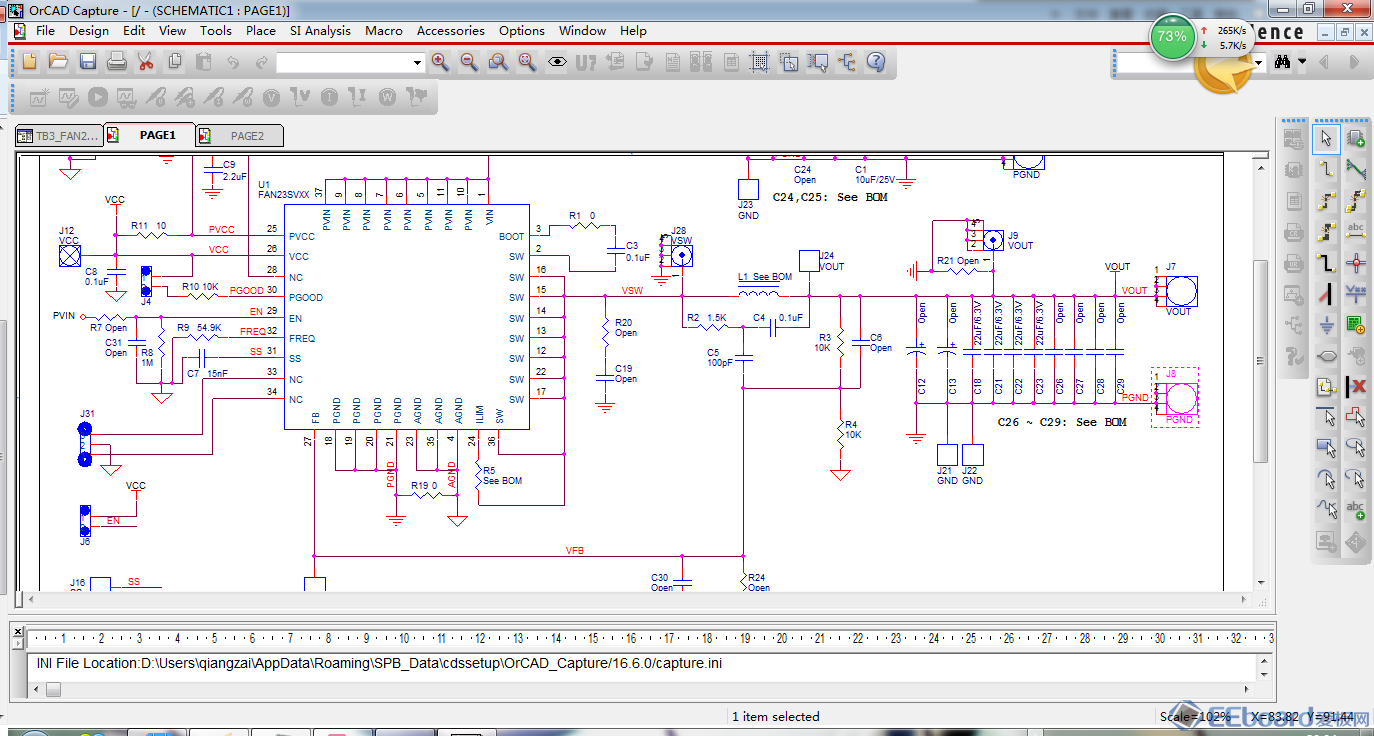1374x736 pixels.
Task: Switch to the TB3_FAN2 project tab
Action: (x=59, y=136)
